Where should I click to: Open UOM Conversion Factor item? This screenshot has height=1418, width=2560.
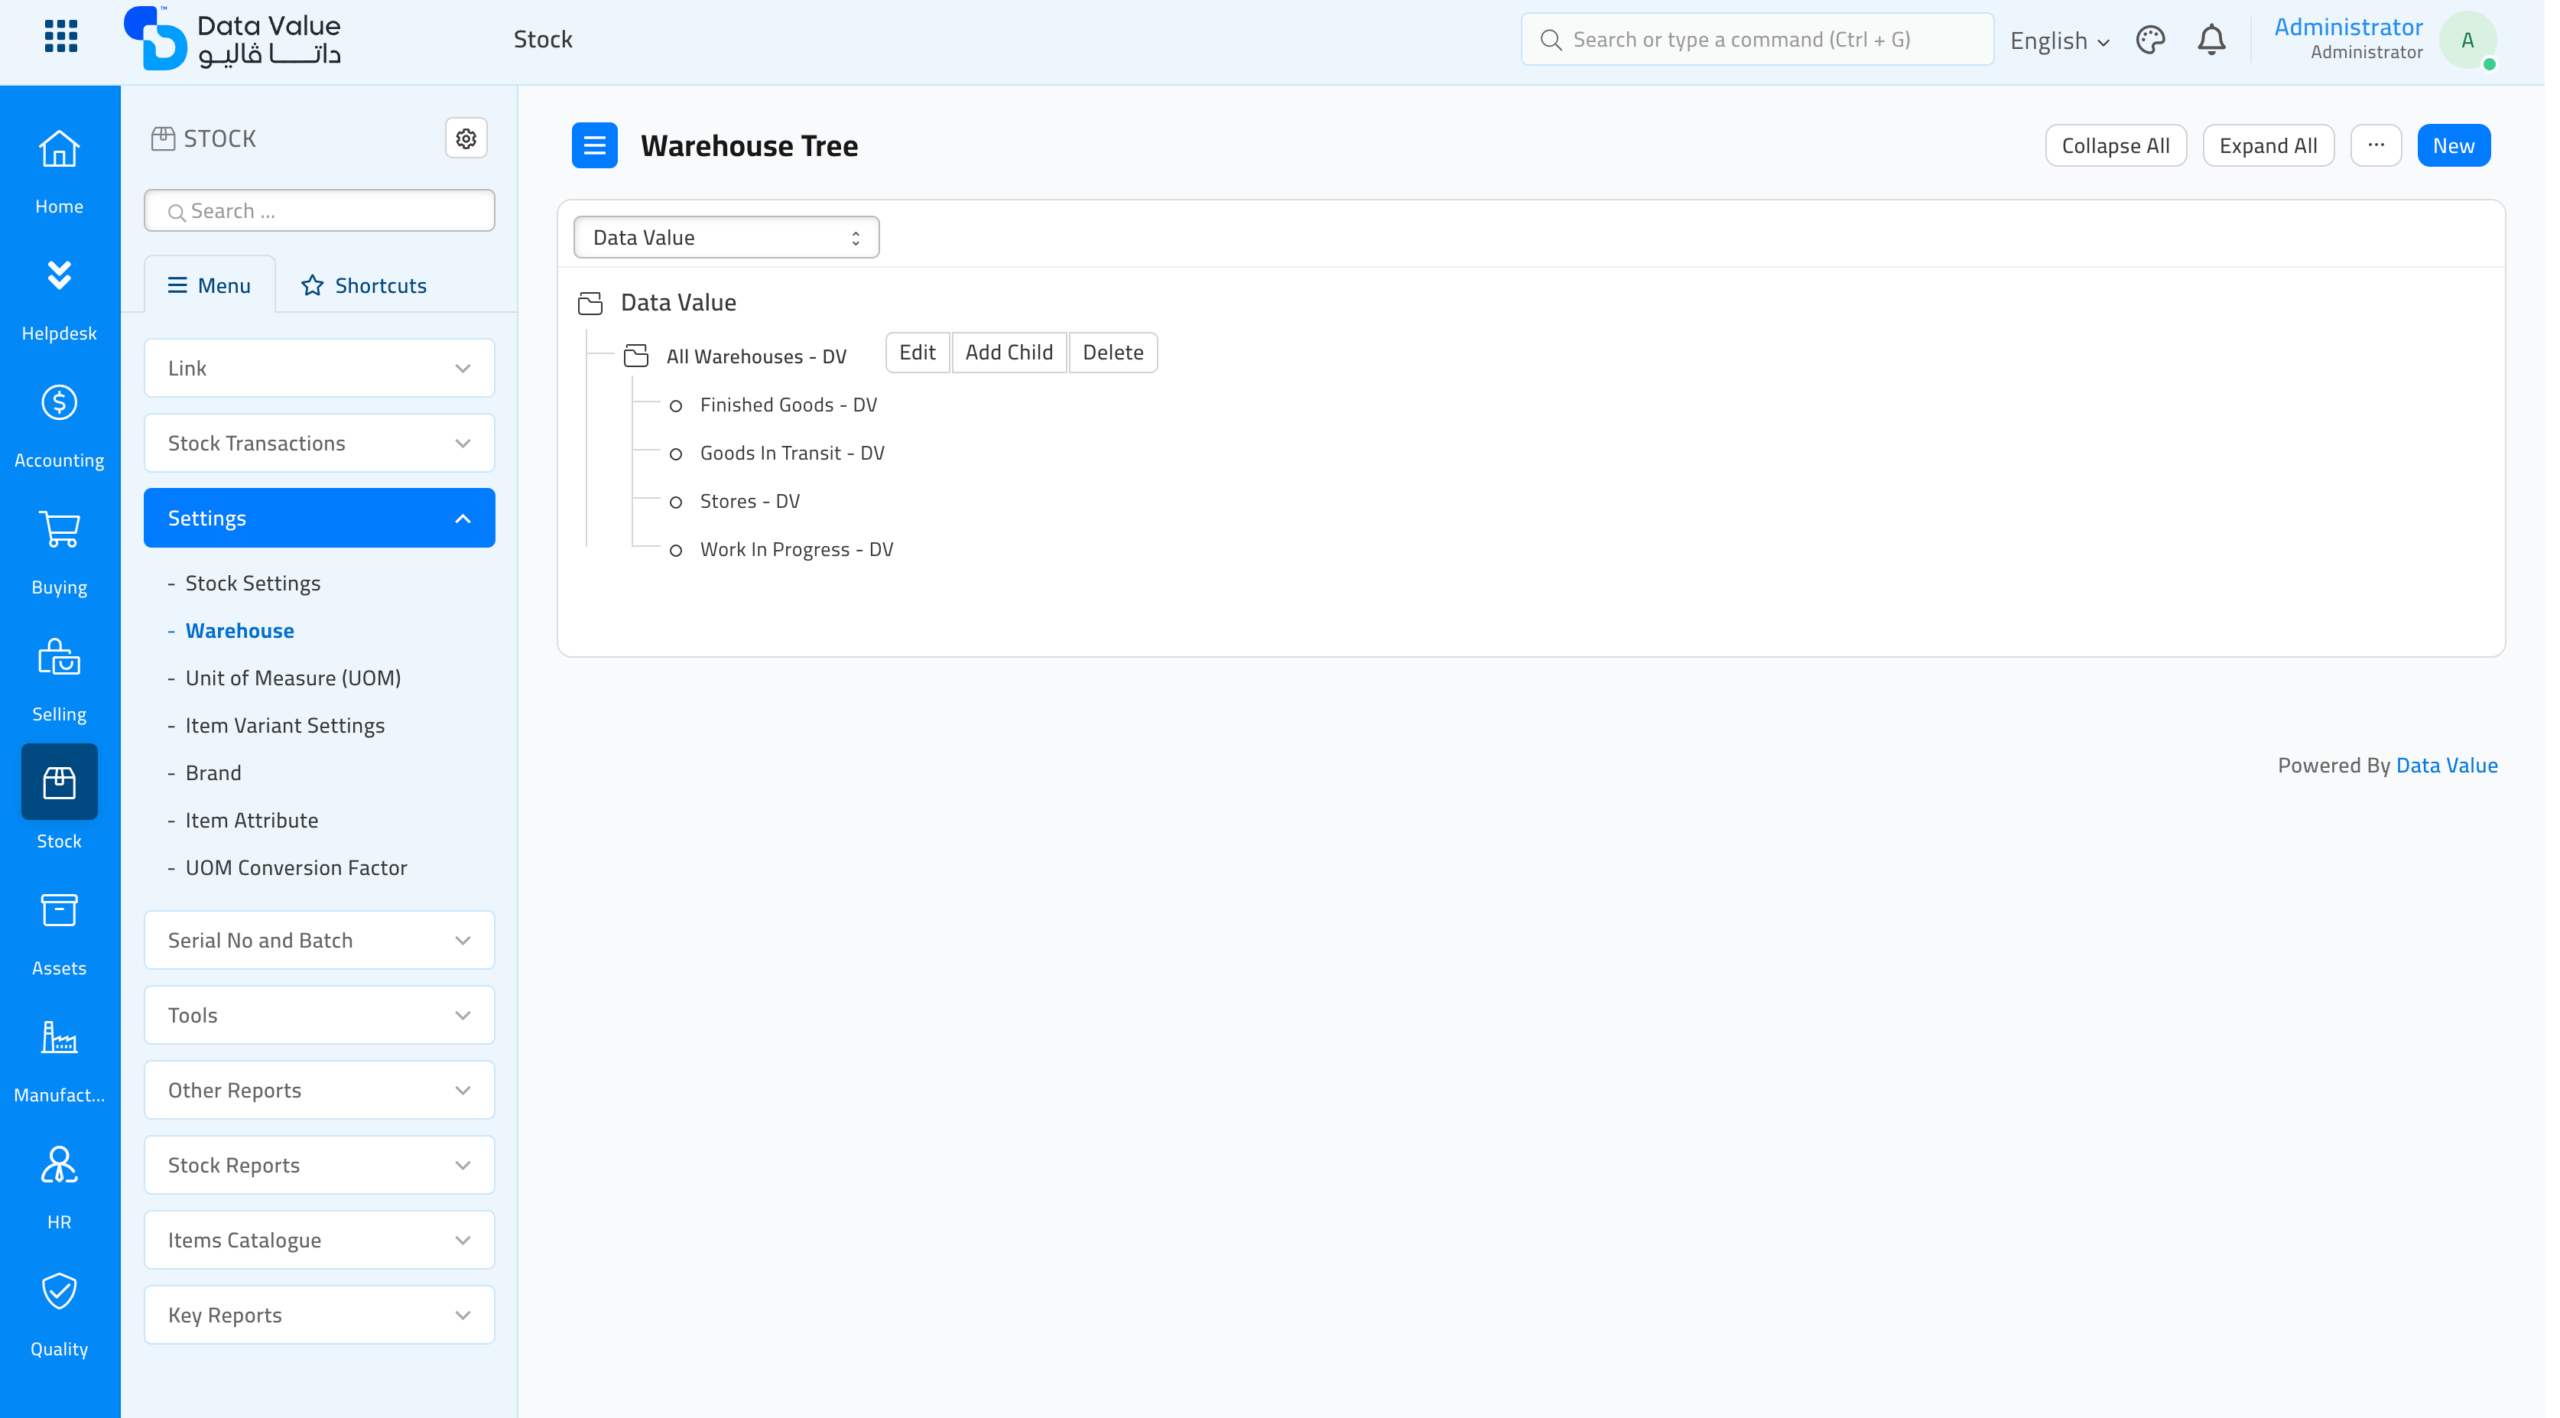coord(296,868)
